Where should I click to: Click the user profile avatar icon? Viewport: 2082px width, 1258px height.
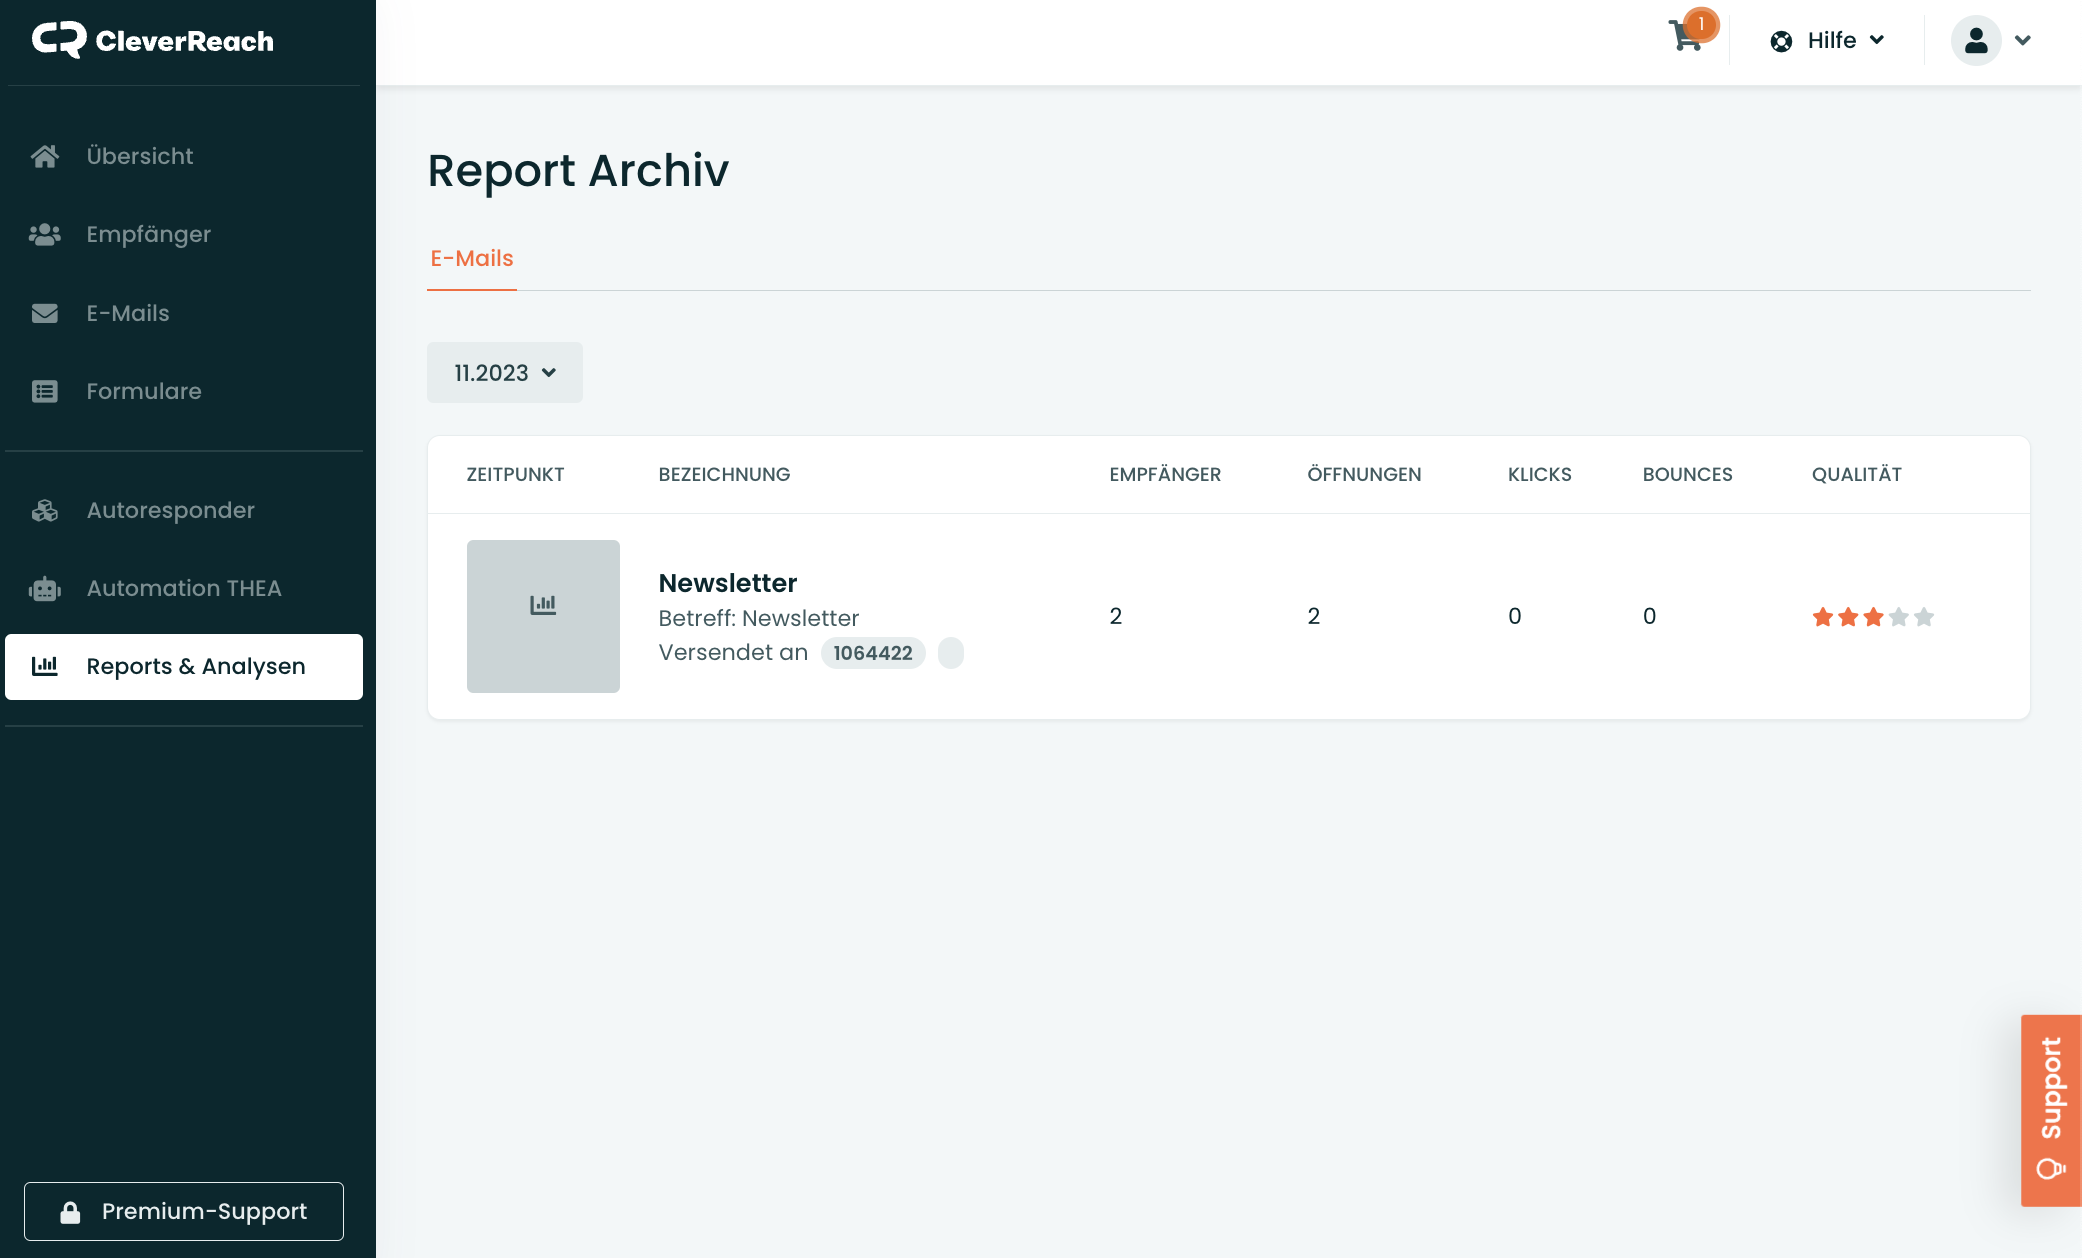point(1975,40)
